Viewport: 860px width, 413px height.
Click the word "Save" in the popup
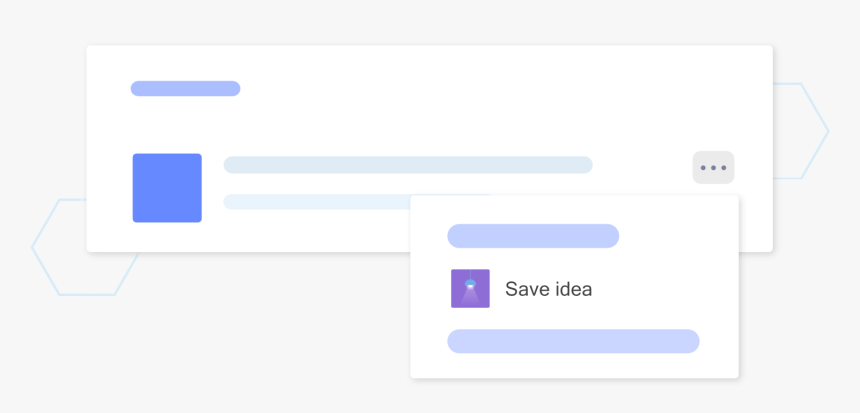tap(526, 289)
